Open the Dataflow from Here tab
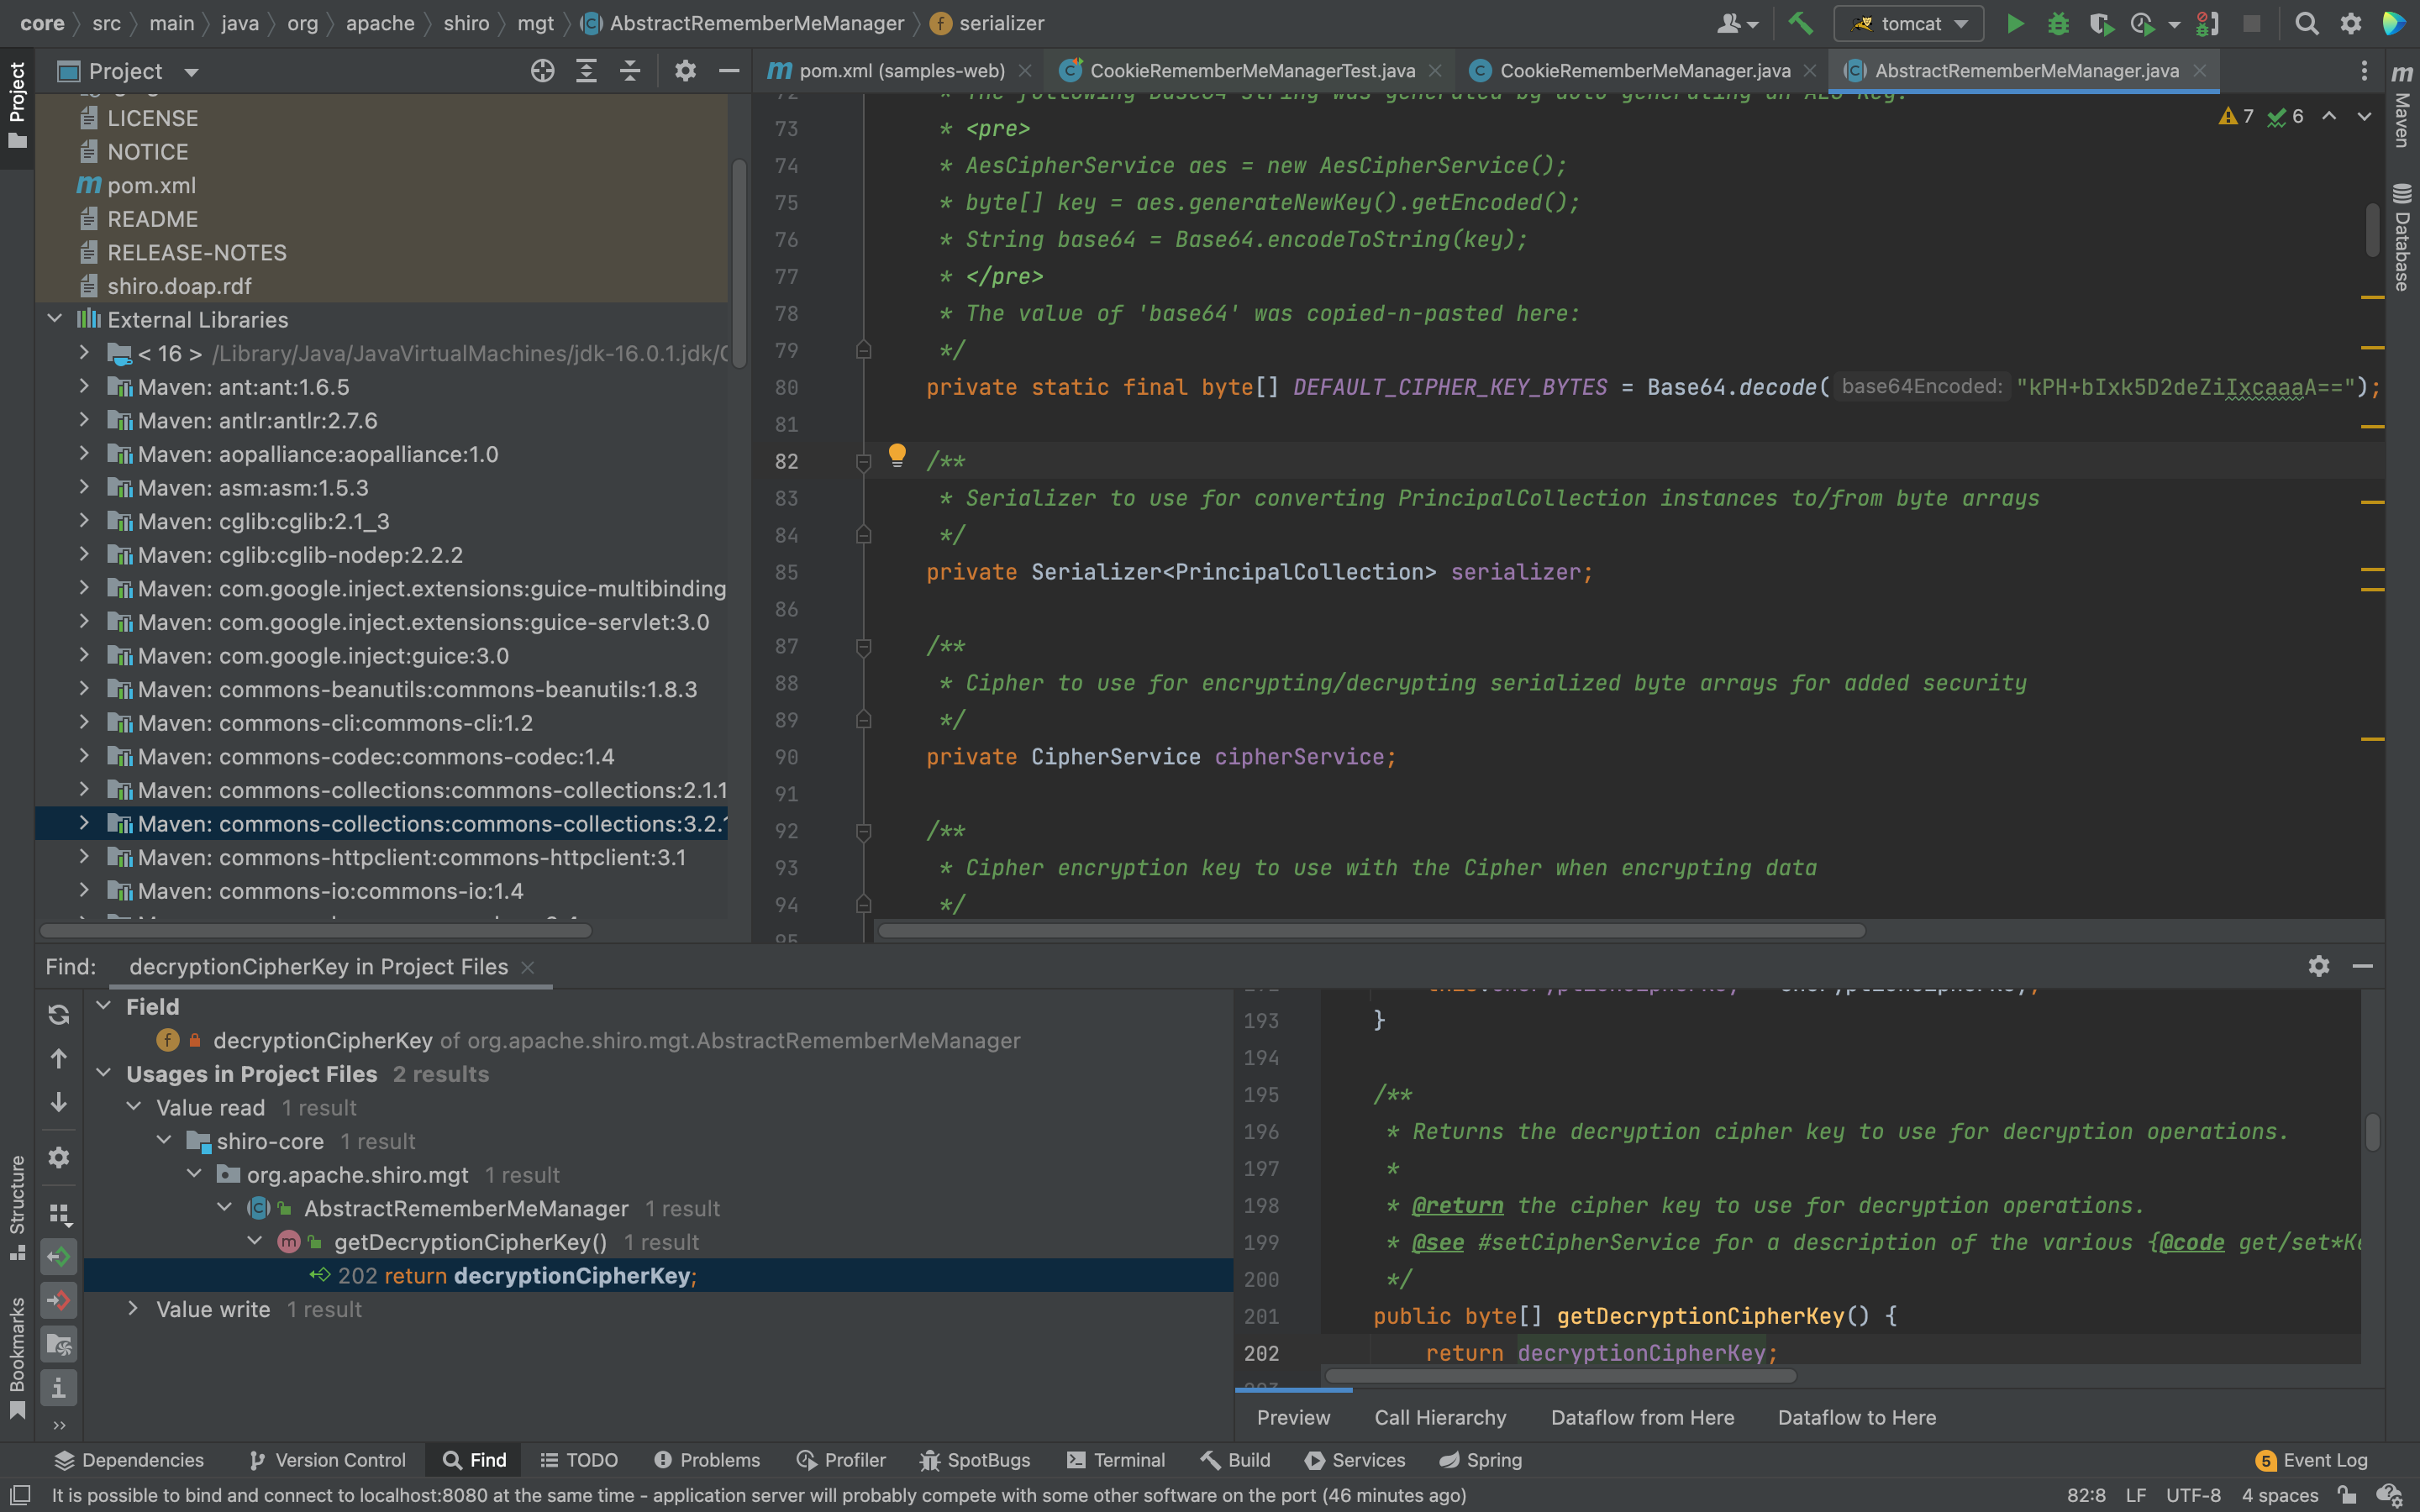This screenshot has height=1512, width=2420. click(1642, 1417)
